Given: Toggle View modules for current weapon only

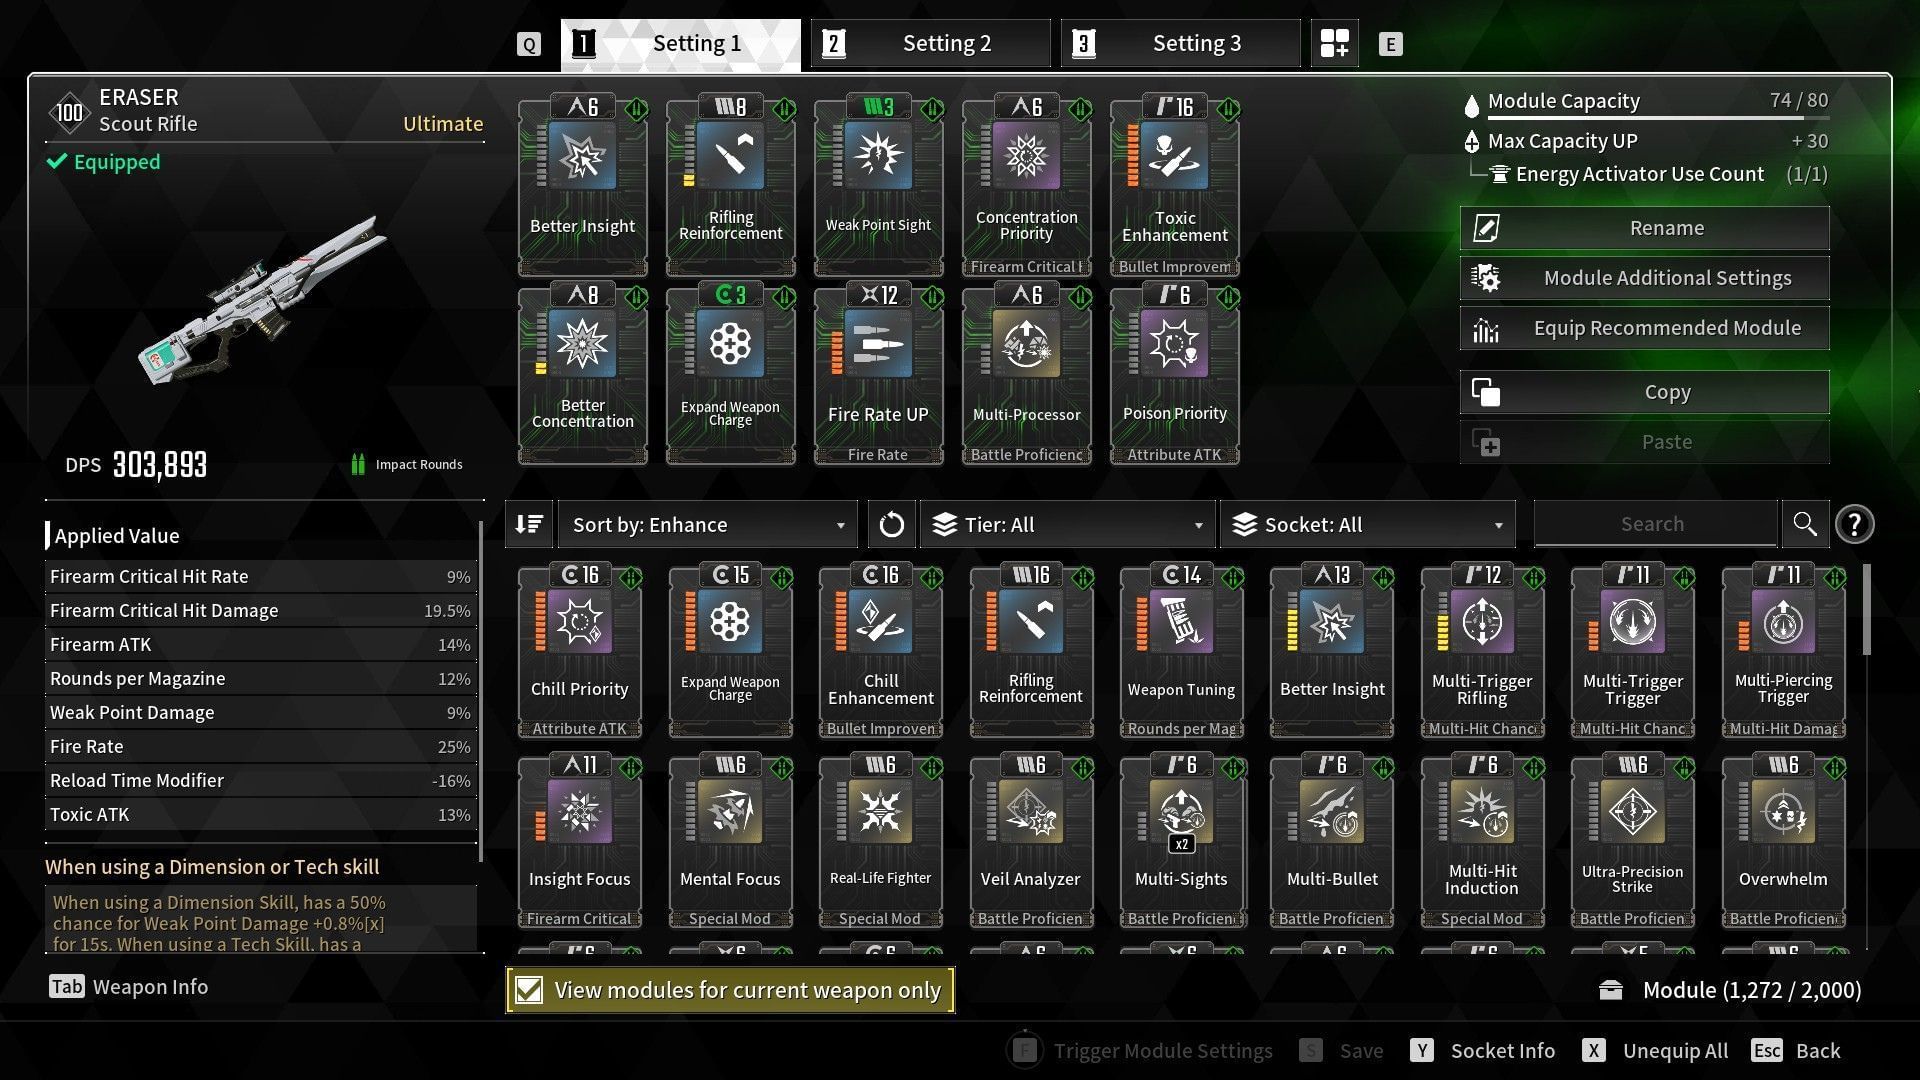Looking at the screenshot, I should (730, 990).
